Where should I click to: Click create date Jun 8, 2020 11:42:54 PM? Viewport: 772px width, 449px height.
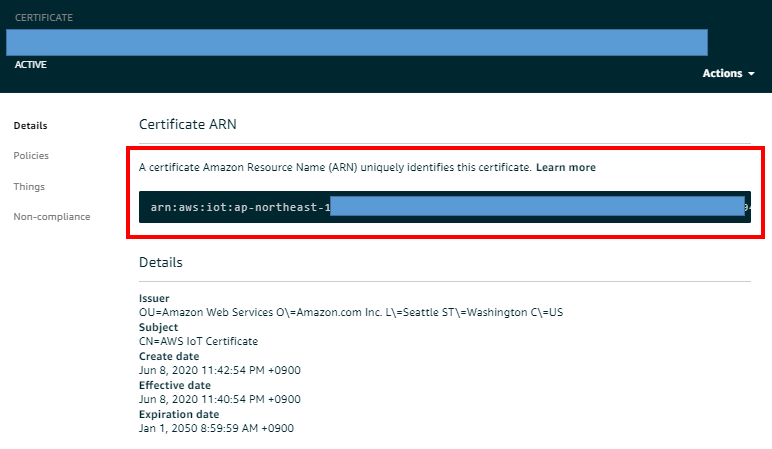pyautogui.click(x=220, y=370)
